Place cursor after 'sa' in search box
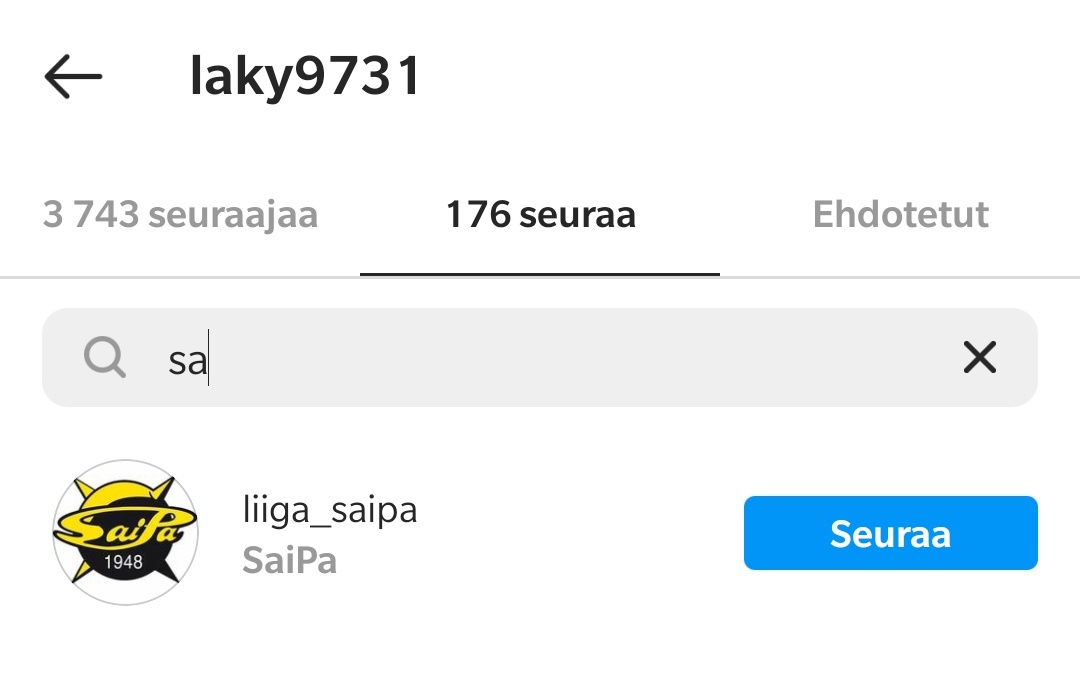The height and width of the screenshot is (687, 1080). pos(209,359)
